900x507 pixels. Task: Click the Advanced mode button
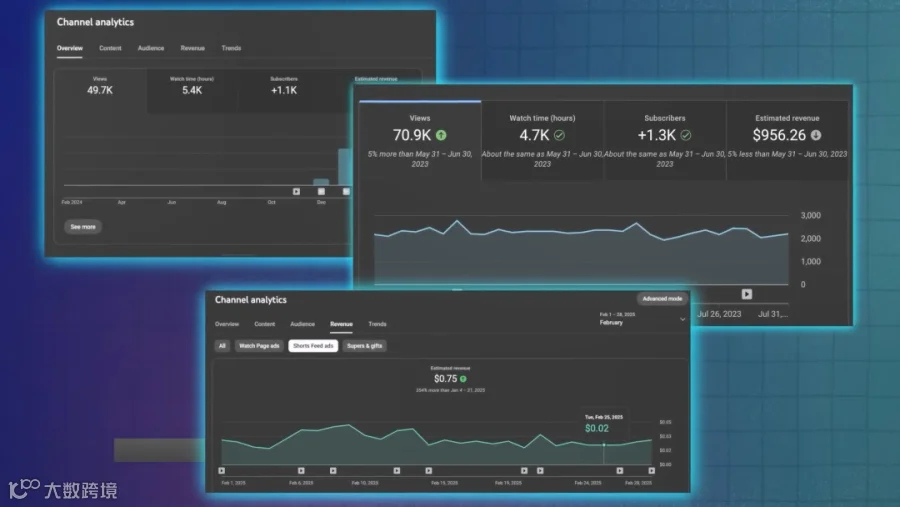(662, 299)
